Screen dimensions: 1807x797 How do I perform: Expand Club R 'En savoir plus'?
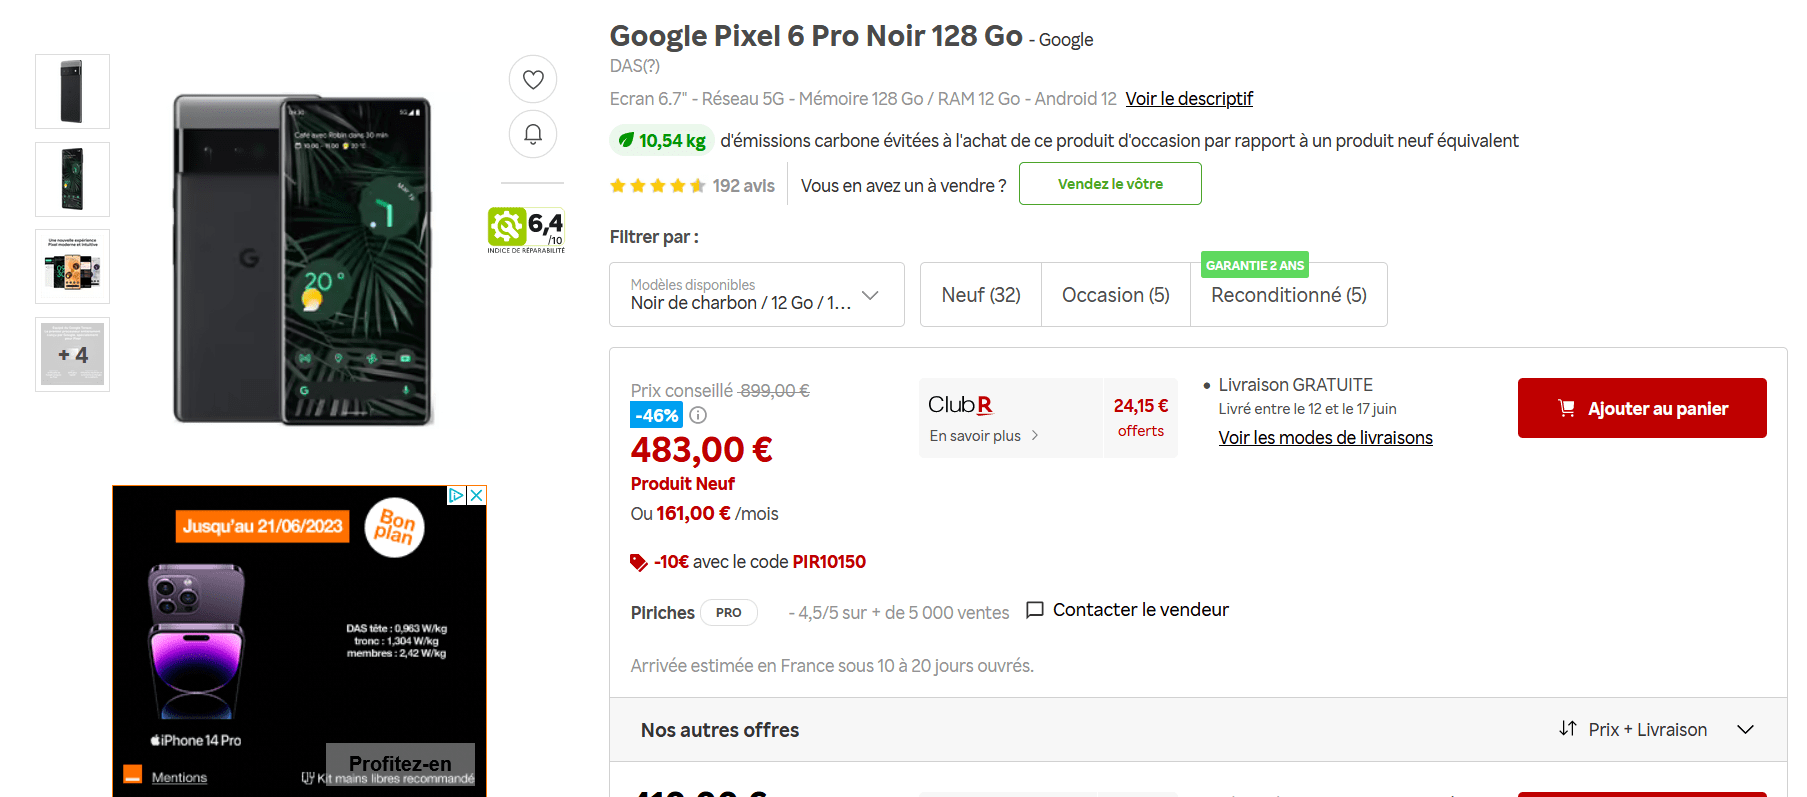point(984,436)
